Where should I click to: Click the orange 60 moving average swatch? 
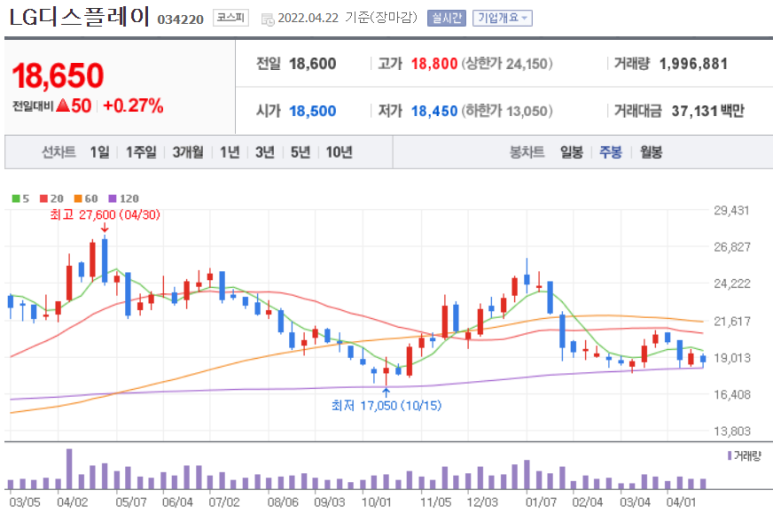coord(77,198)
